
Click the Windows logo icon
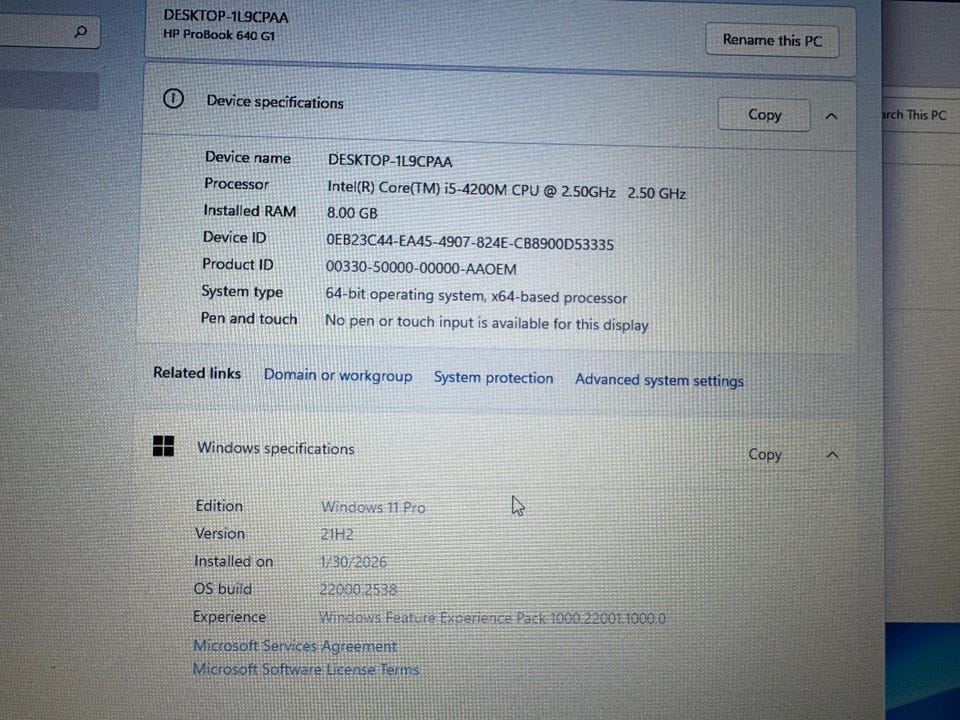tap(163, 446)
